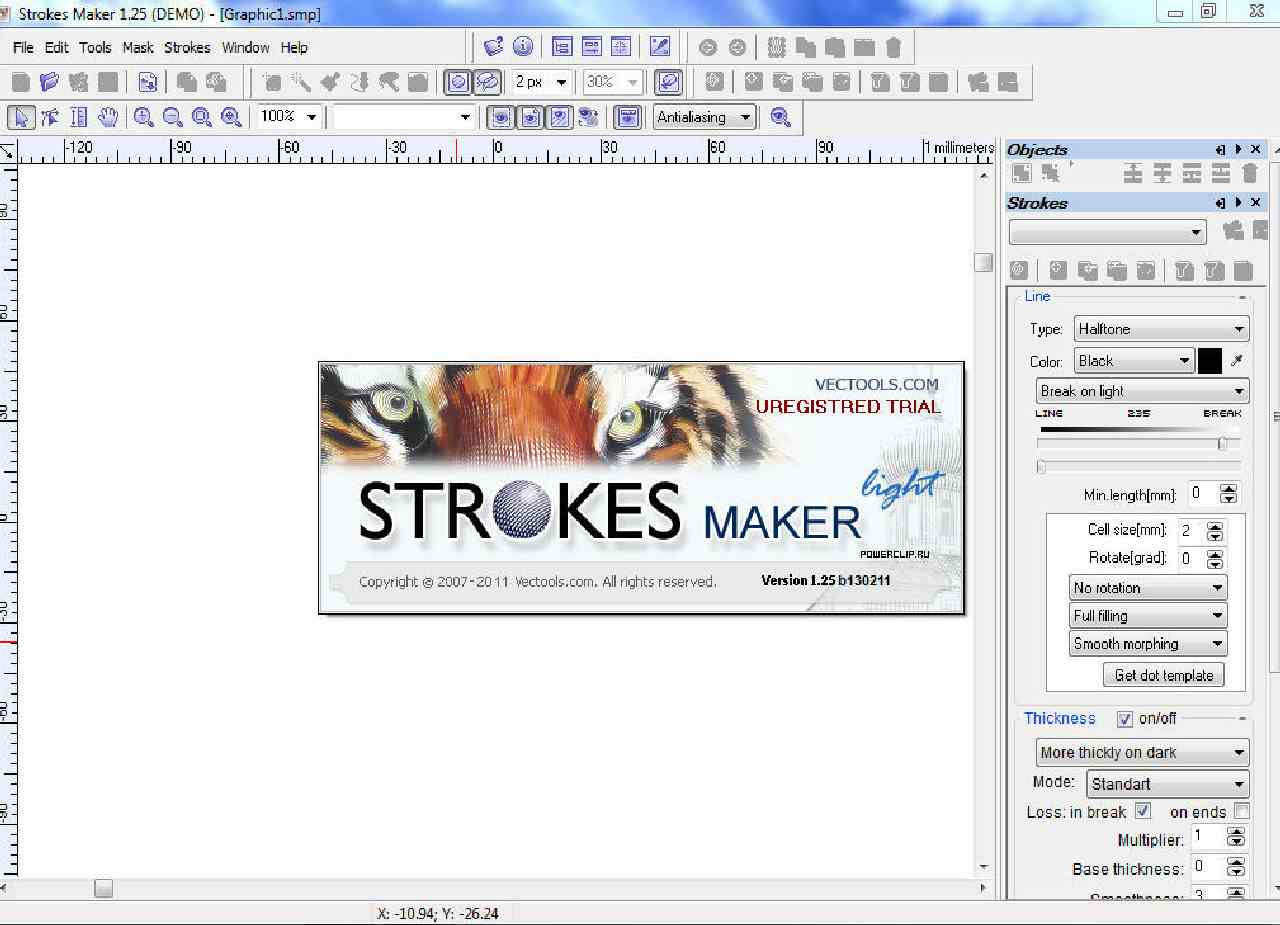Open the Edit menu
Image resolution: width=1280 pixels, height=925 pixels.
coord(57,47)
